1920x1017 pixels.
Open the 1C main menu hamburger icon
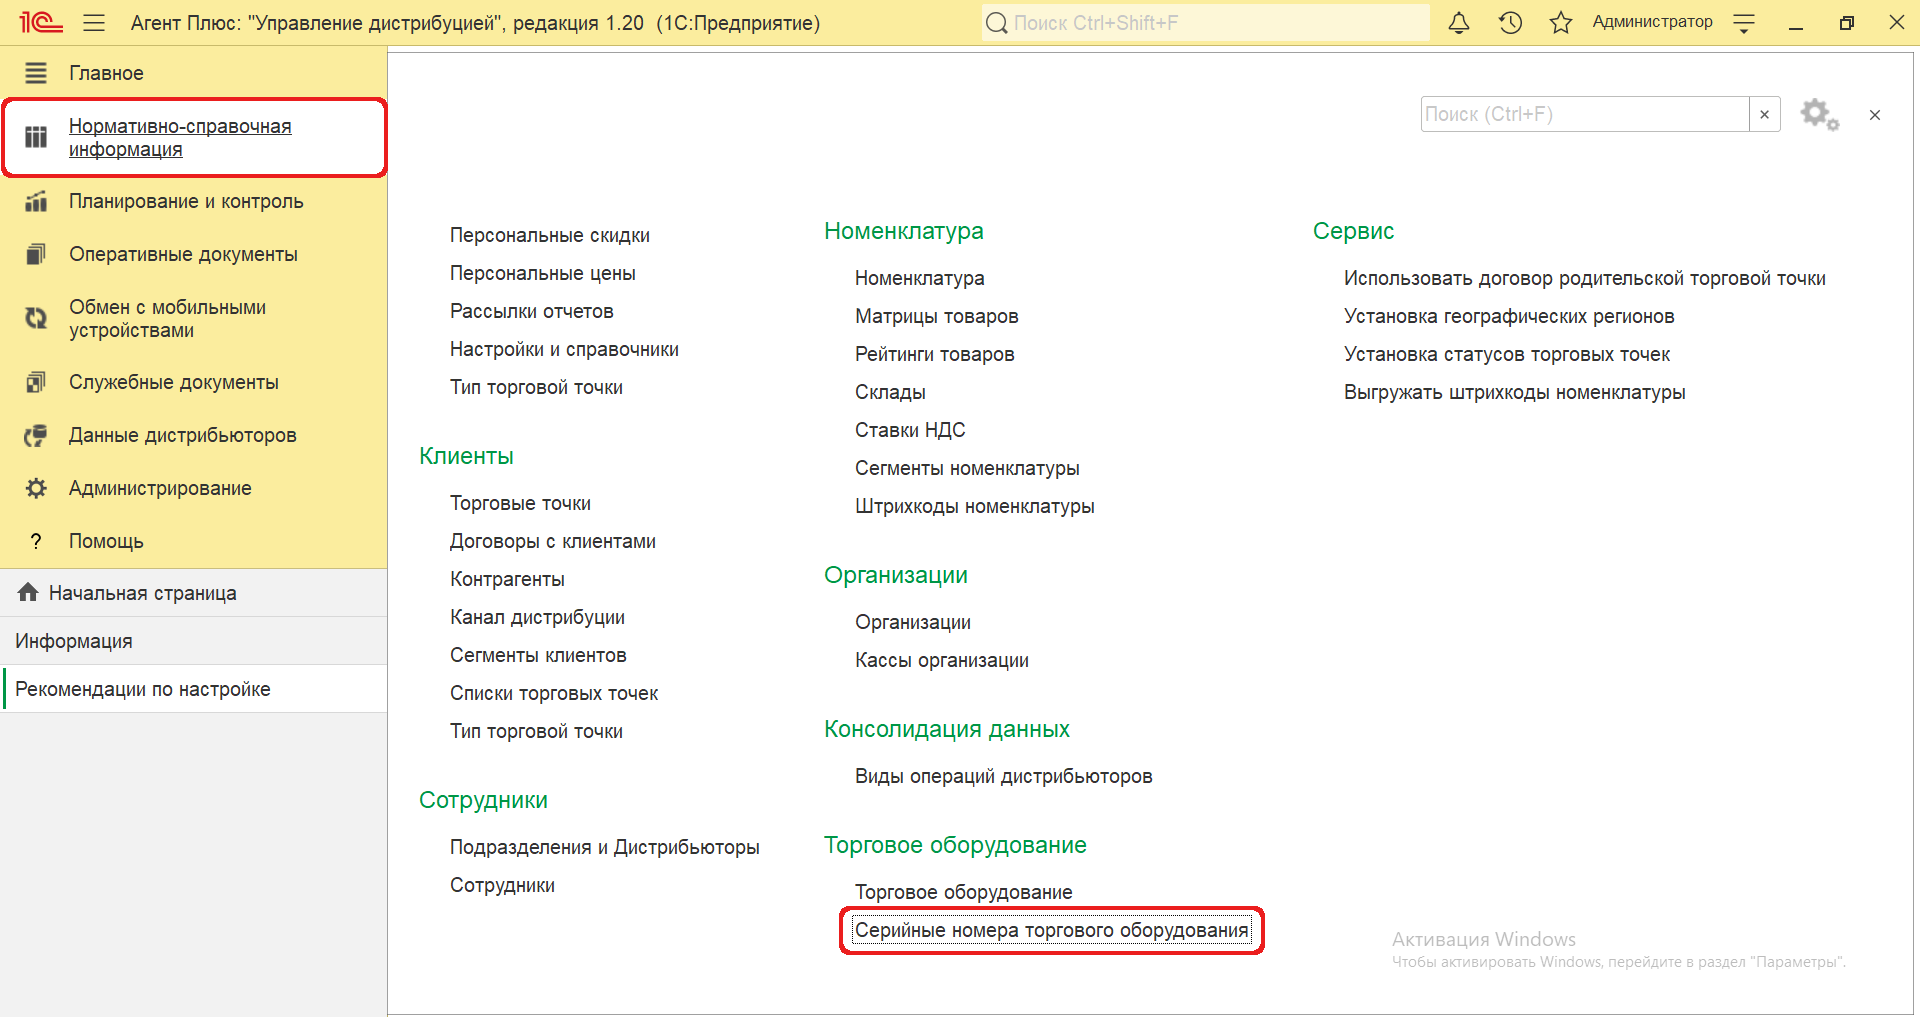tap(94, 23)
